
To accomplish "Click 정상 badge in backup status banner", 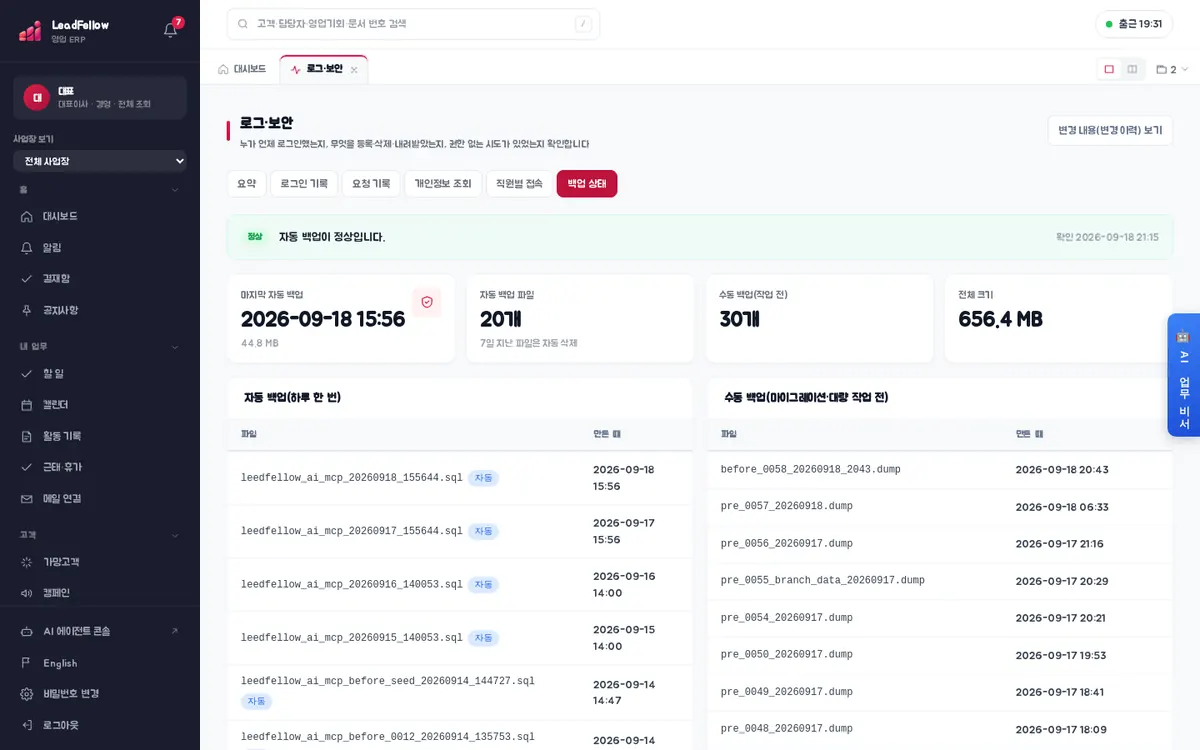I will pyautogui.click(x=255, y=237).
